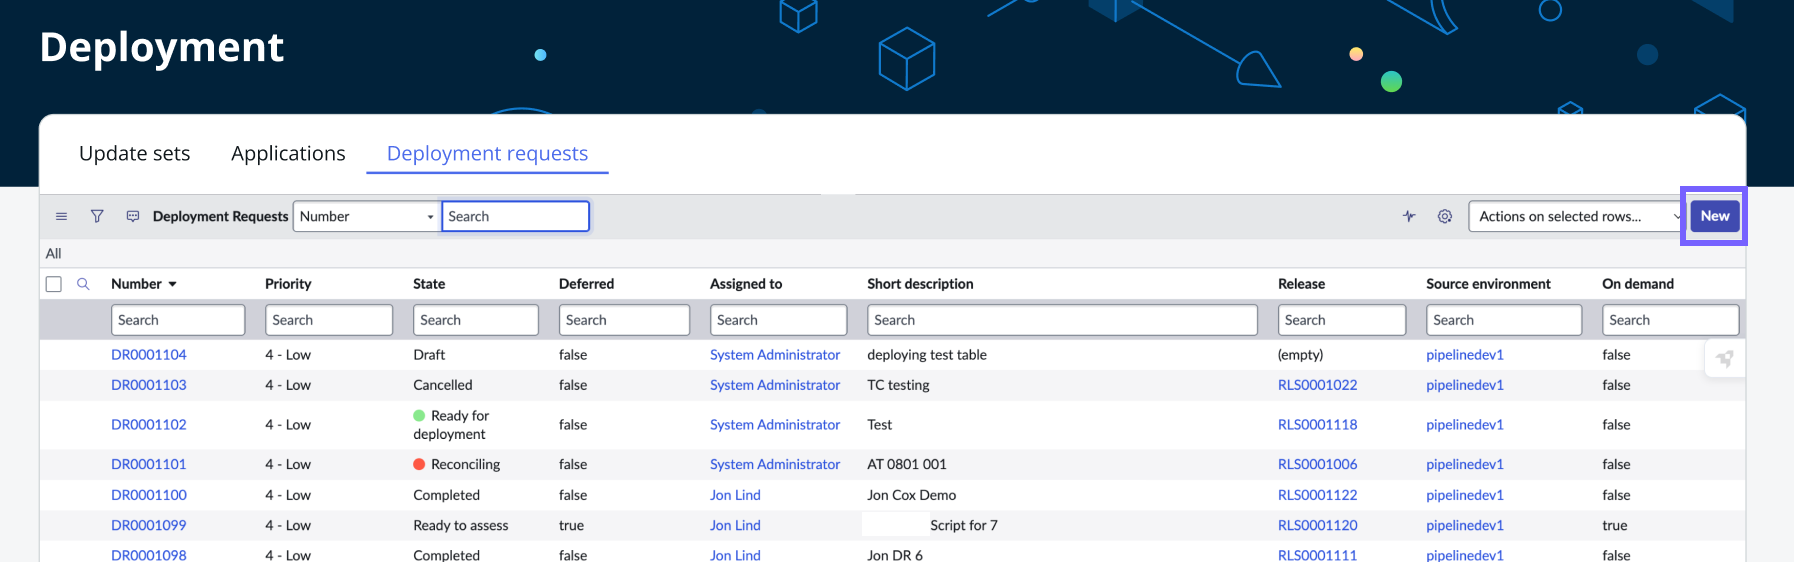Click the Priority column search field
The height and width of the screenshot is (562, 1794).
click(329, 320)
